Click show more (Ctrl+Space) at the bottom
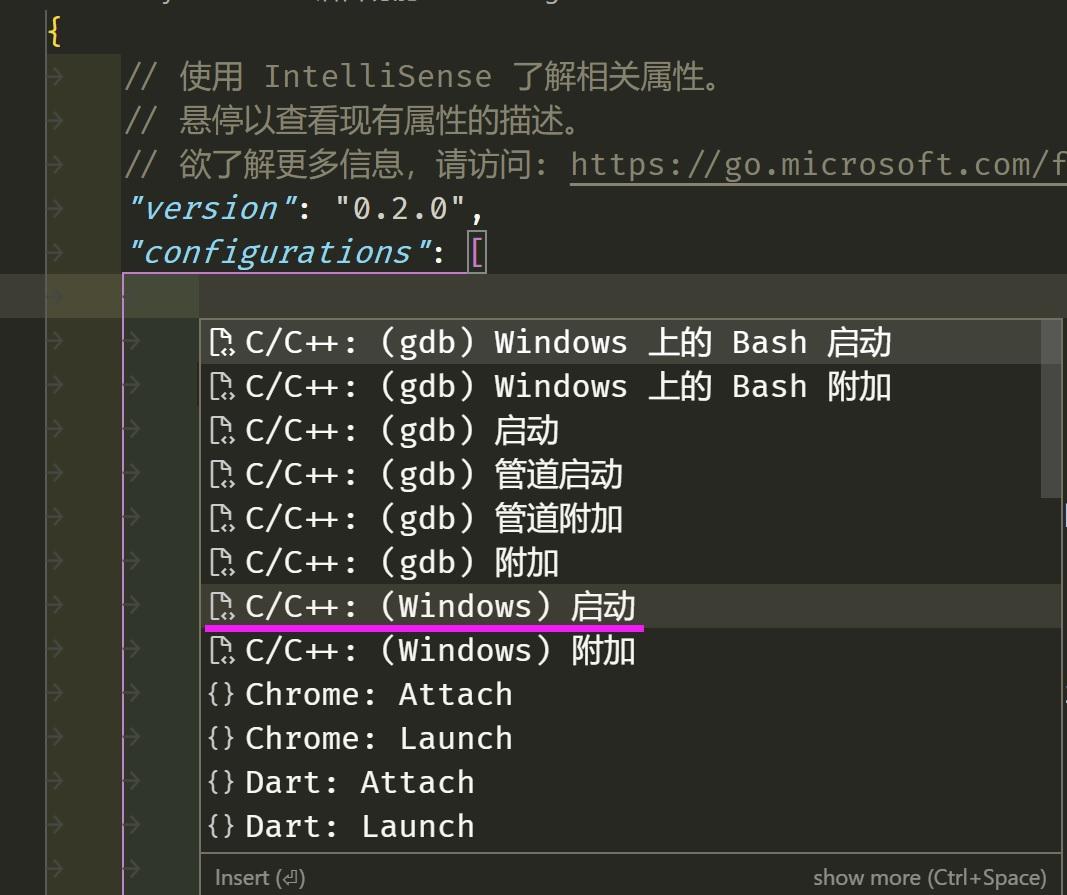This screenshot has width=1067, height=895. point(932,877)
